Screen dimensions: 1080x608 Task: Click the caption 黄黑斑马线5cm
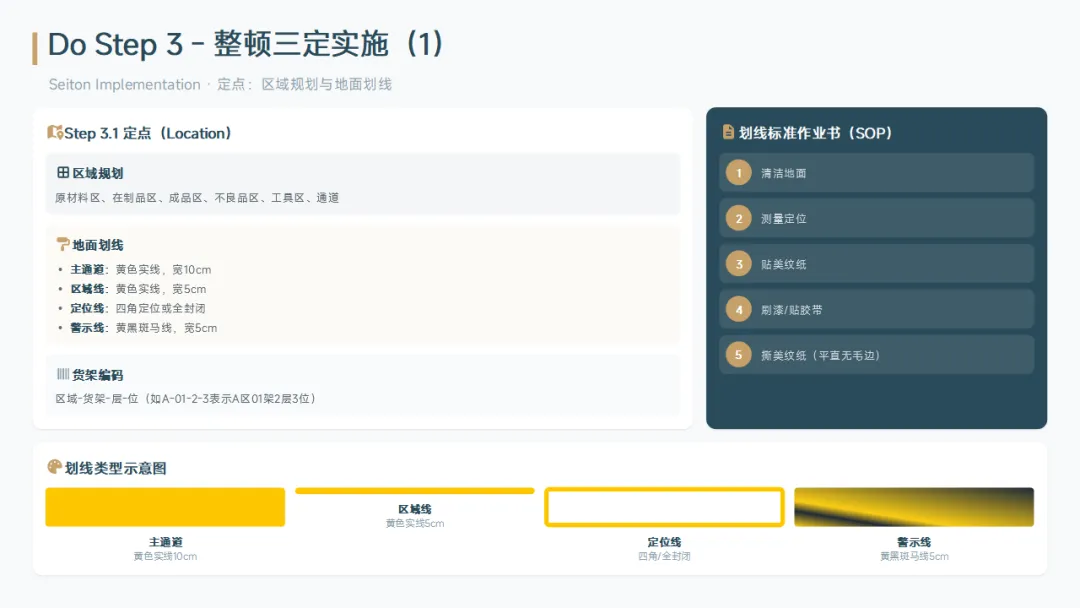click(x=914, y=556)
